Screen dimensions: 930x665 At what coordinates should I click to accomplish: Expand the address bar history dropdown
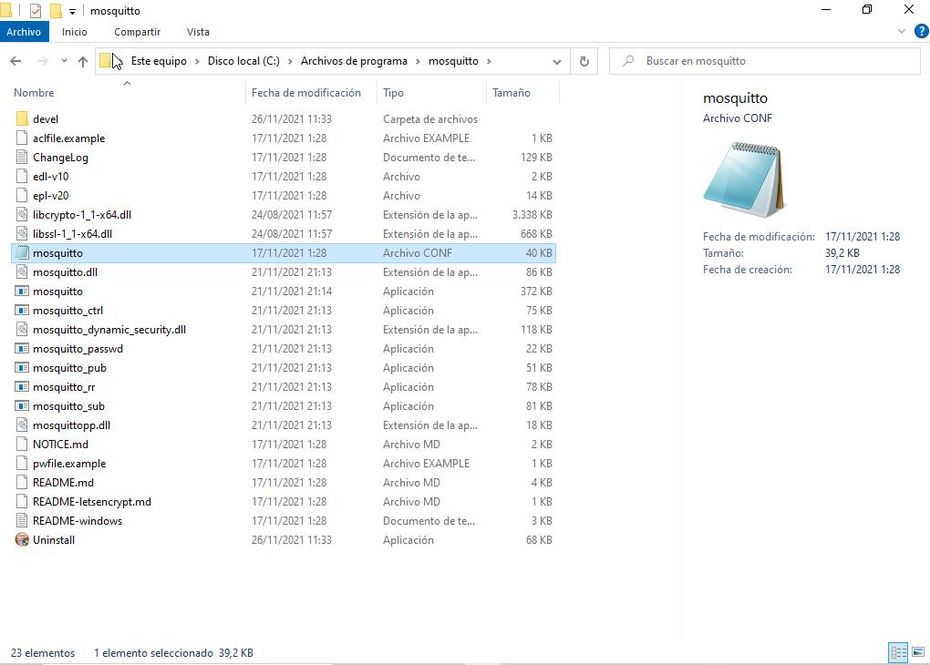point(556,61)
